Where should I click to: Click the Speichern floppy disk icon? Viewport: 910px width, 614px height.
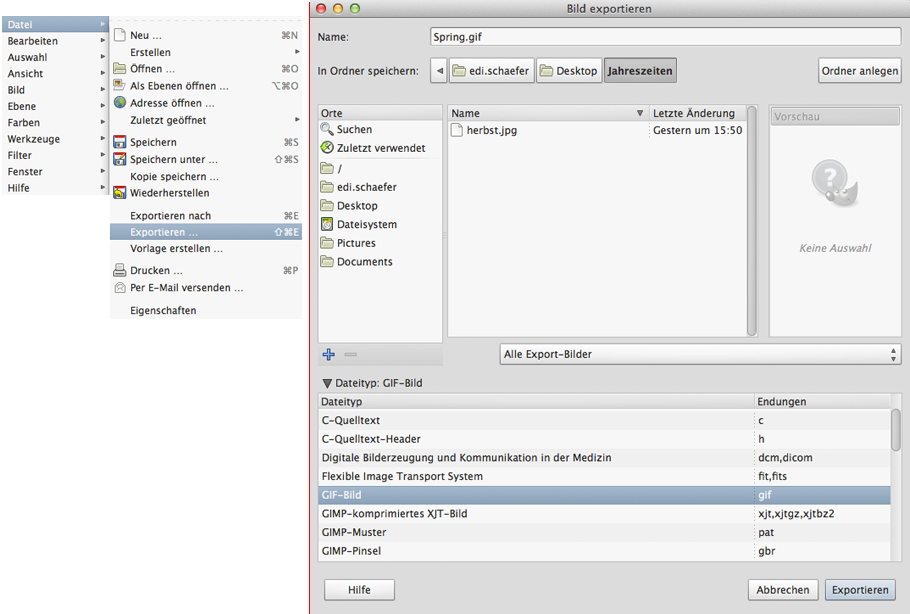coord(119,142)
